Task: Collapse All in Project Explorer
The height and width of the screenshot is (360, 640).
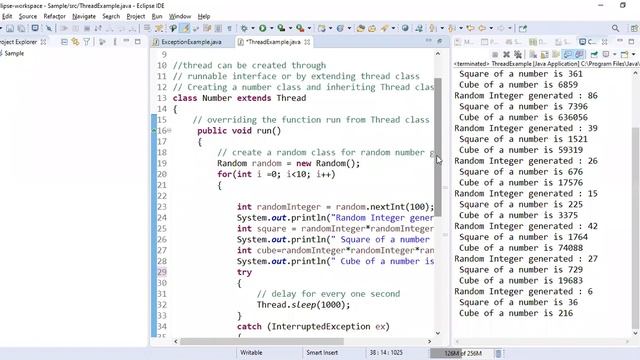Action: coord(64,42)
